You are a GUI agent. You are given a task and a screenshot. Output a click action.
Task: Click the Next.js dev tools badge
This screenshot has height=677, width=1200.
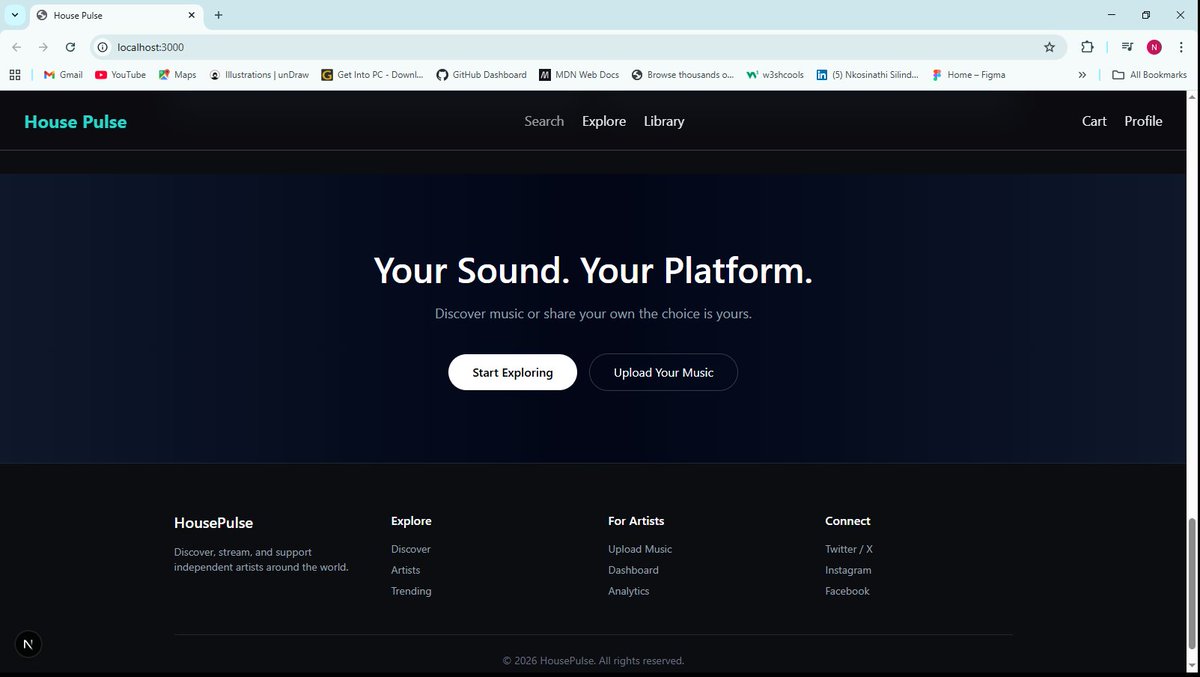click(x=28, y=644)
